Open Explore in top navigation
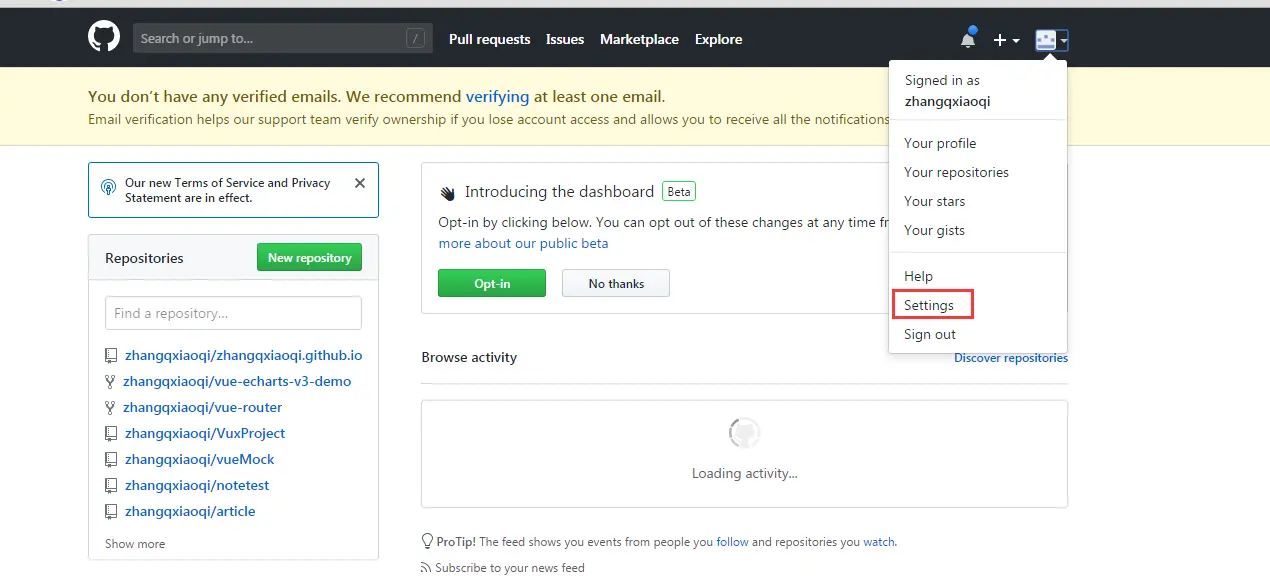The image size is (1270, 576). pos(719,40)
